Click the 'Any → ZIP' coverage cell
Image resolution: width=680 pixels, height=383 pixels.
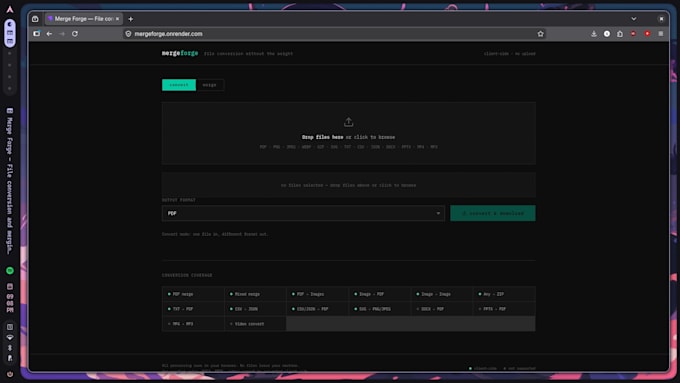pos(504,294)
